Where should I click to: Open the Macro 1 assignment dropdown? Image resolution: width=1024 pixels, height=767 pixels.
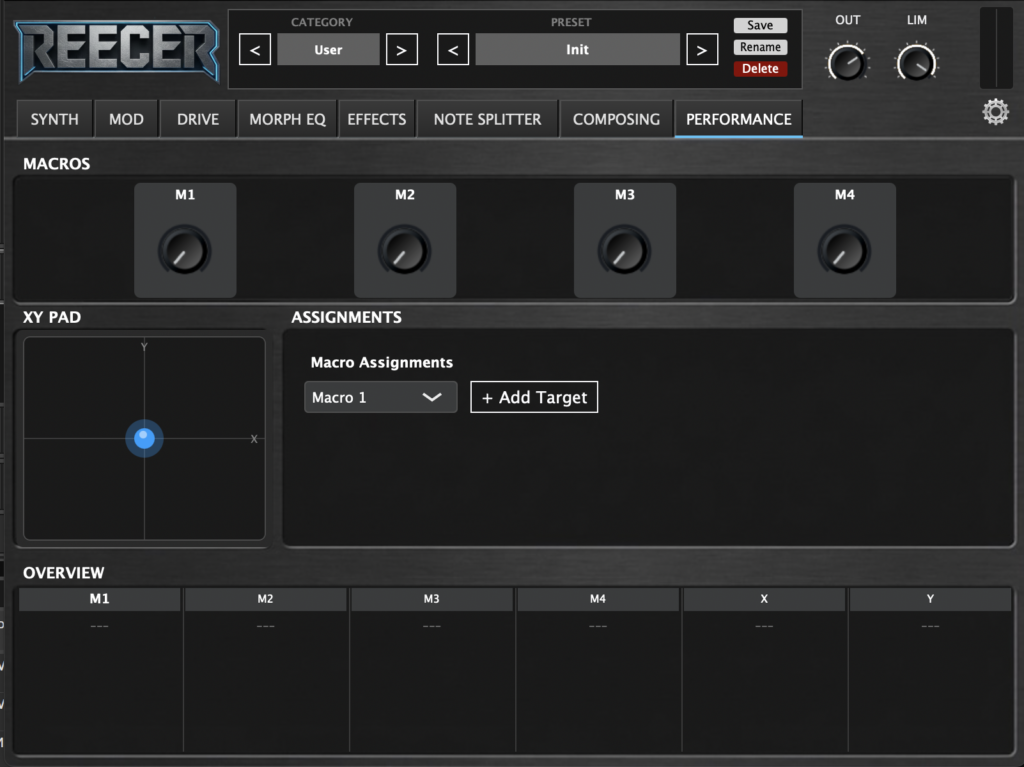380,397
